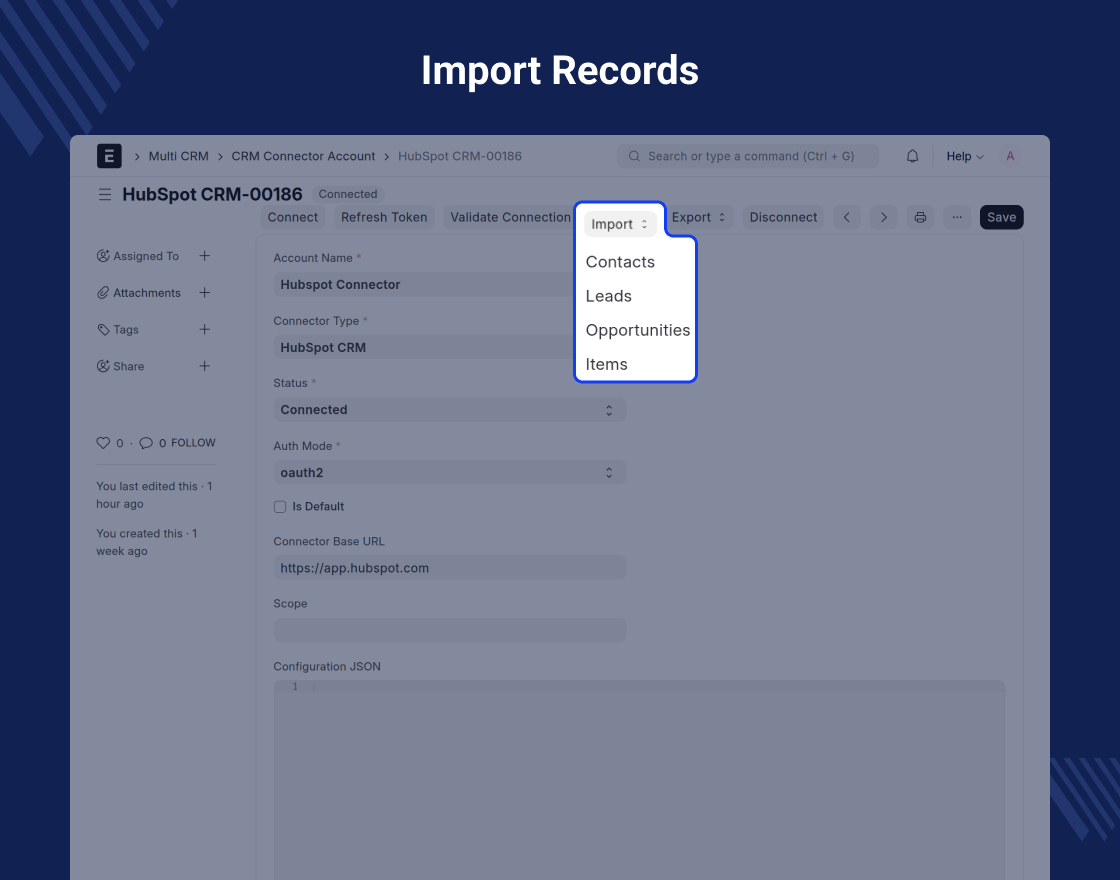Go to next record arrow

[x=884, y=217]
